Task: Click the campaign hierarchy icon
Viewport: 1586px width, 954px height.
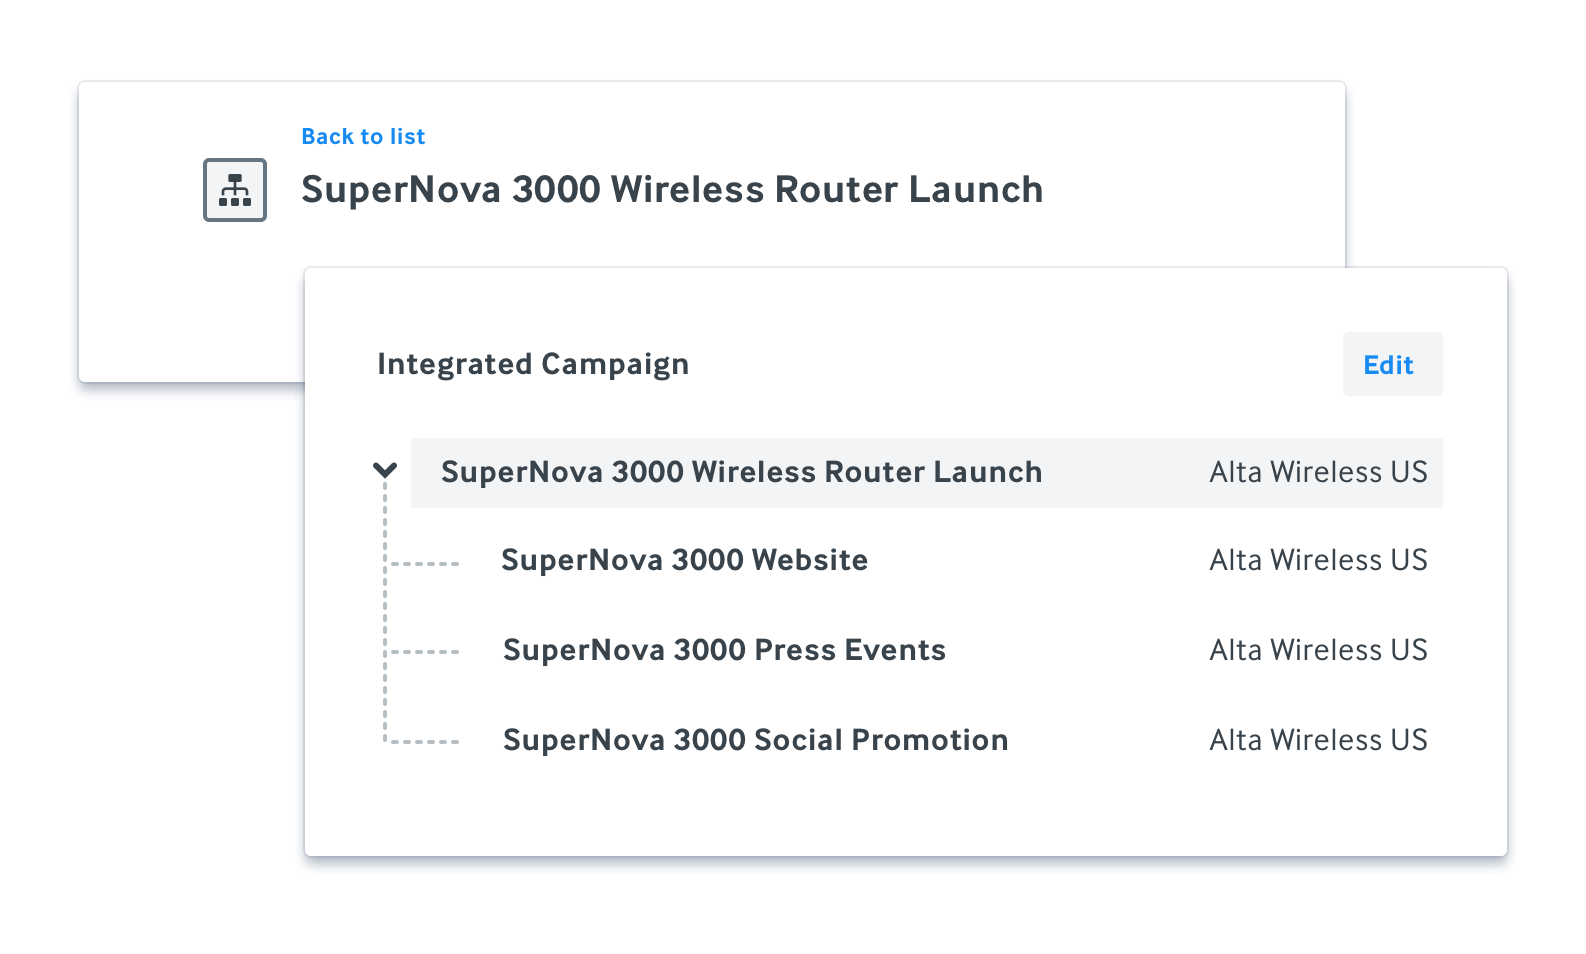Action: coord(235,190)
